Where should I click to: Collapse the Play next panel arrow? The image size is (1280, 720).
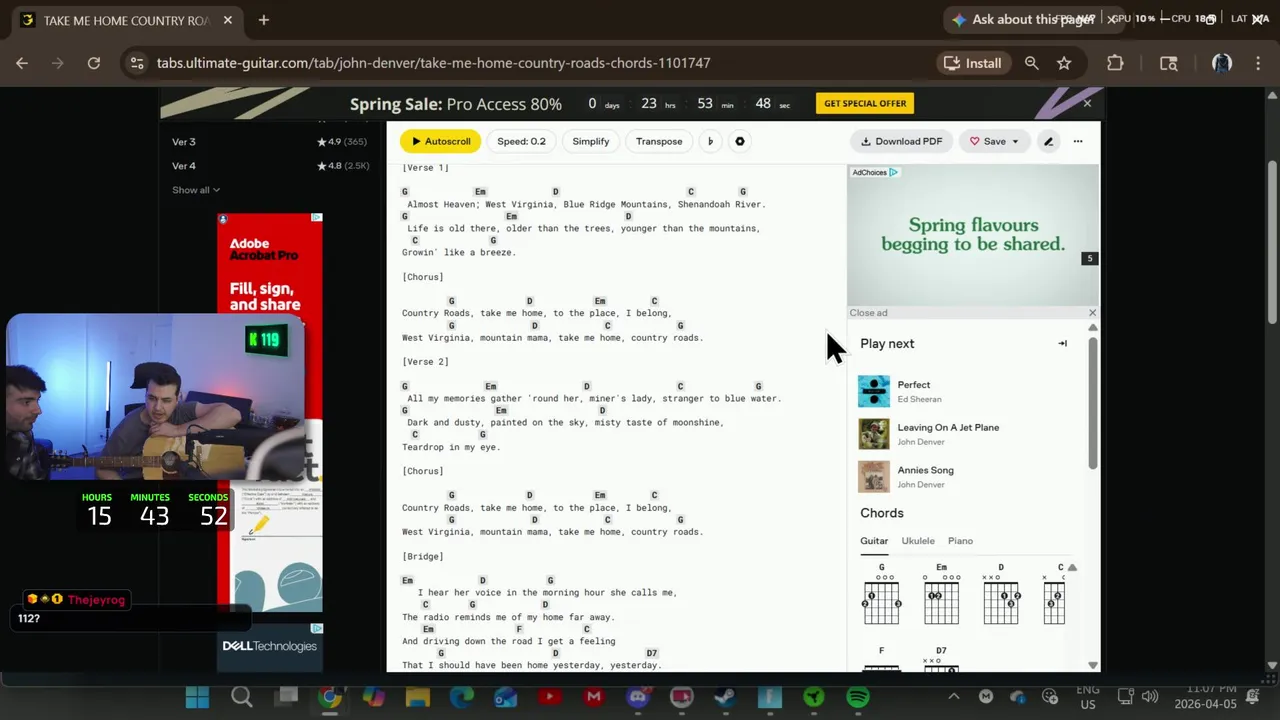pos(1062,343)
